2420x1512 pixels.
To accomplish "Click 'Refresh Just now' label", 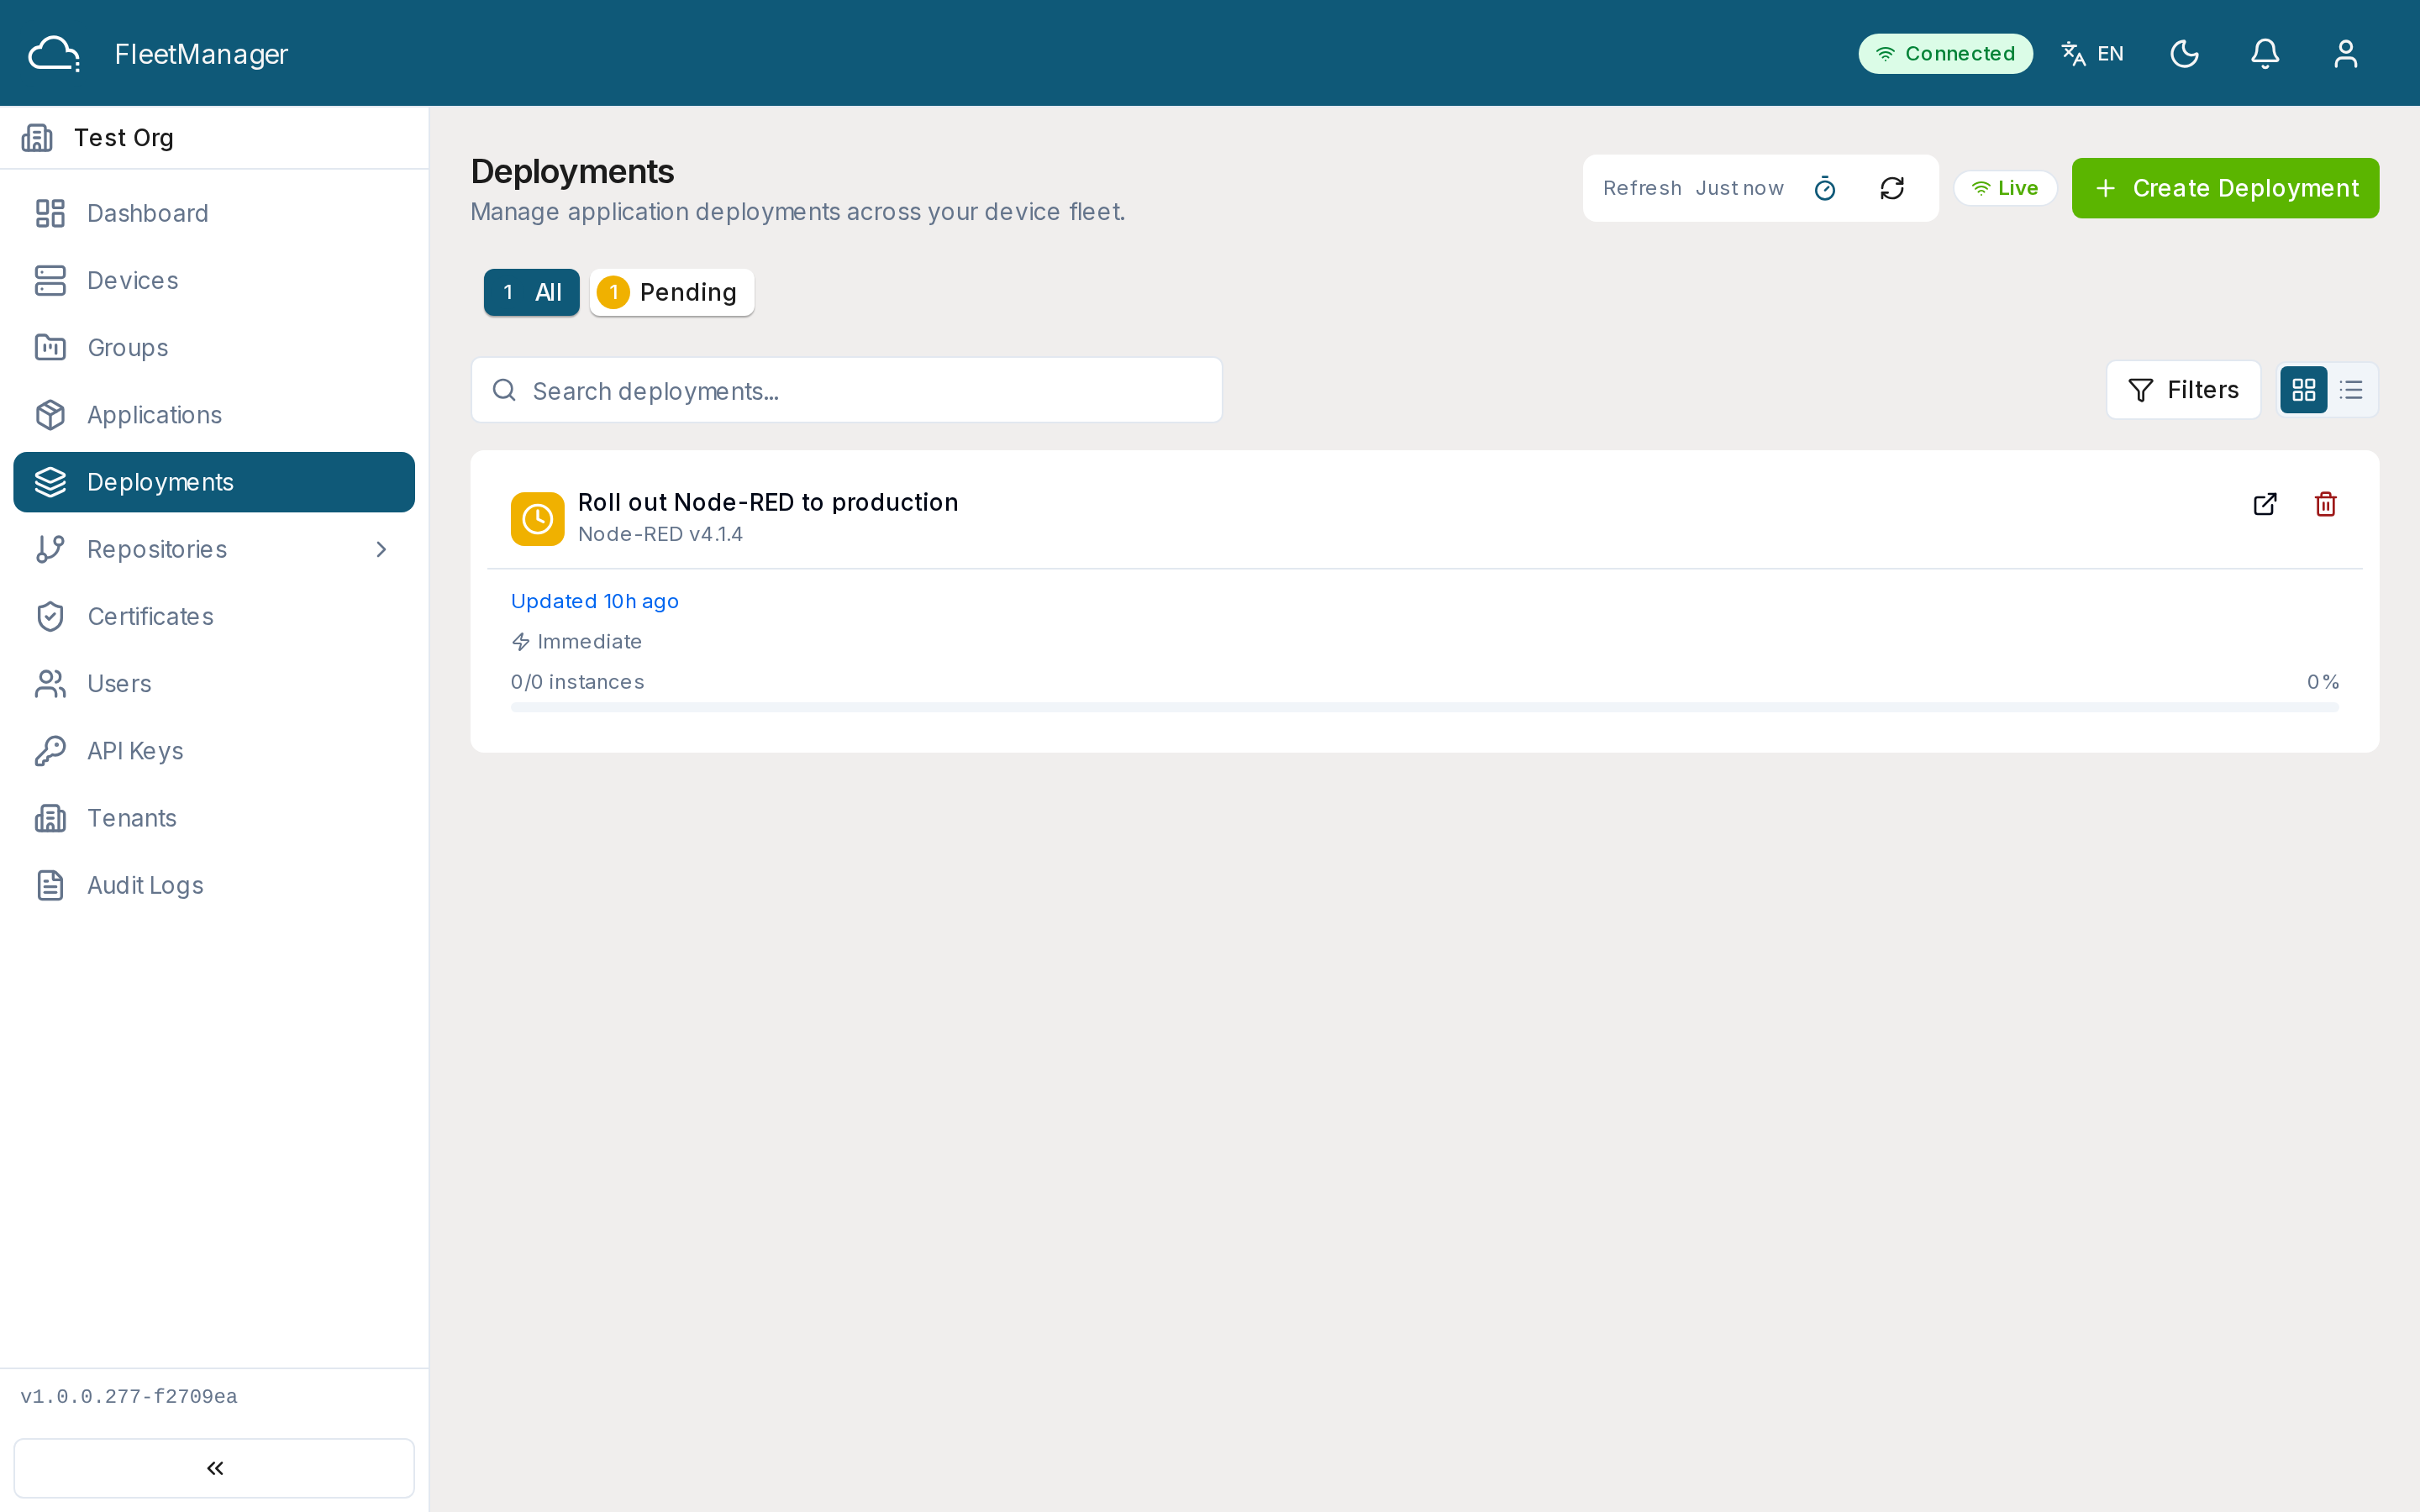I will pos(1693,188).
